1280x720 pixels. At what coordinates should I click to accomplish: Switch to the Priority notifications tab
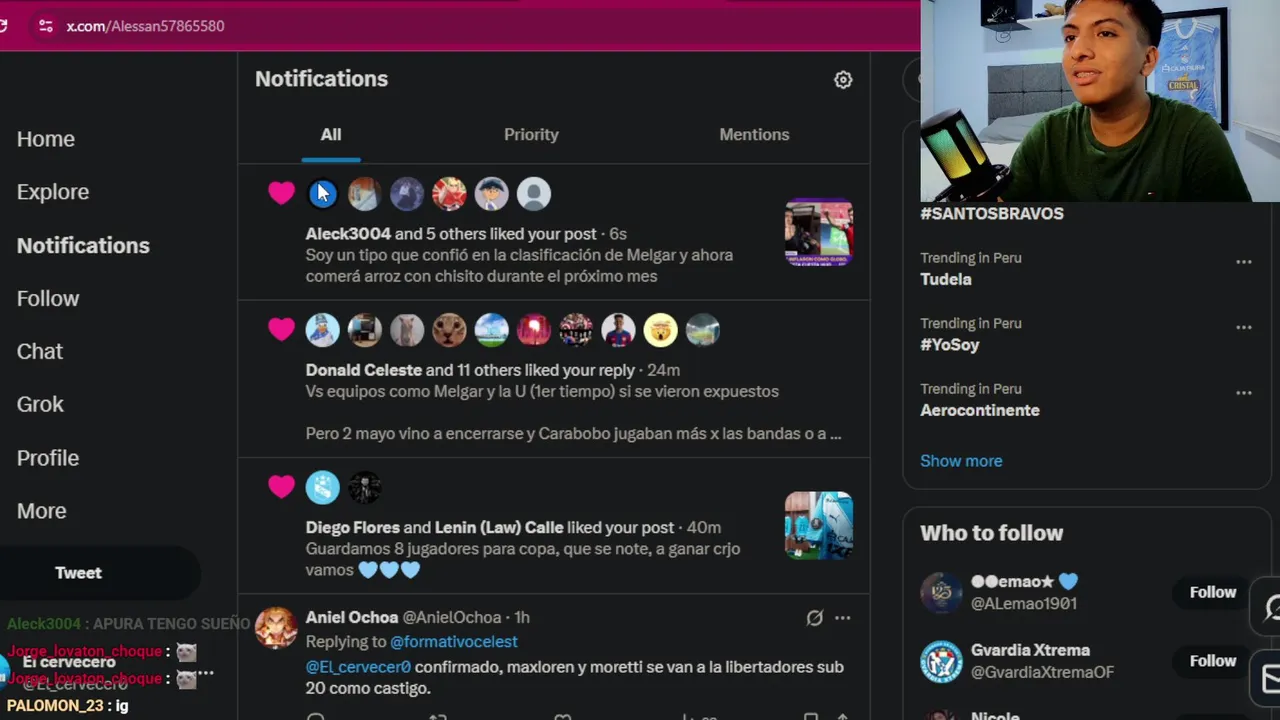(x=531, y=135)
